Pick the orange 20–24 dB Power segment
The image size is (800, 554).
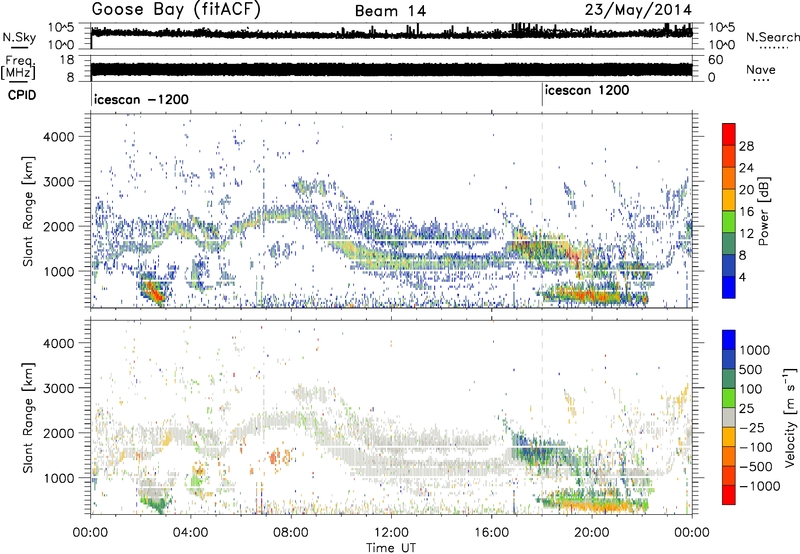coord(729,178)
